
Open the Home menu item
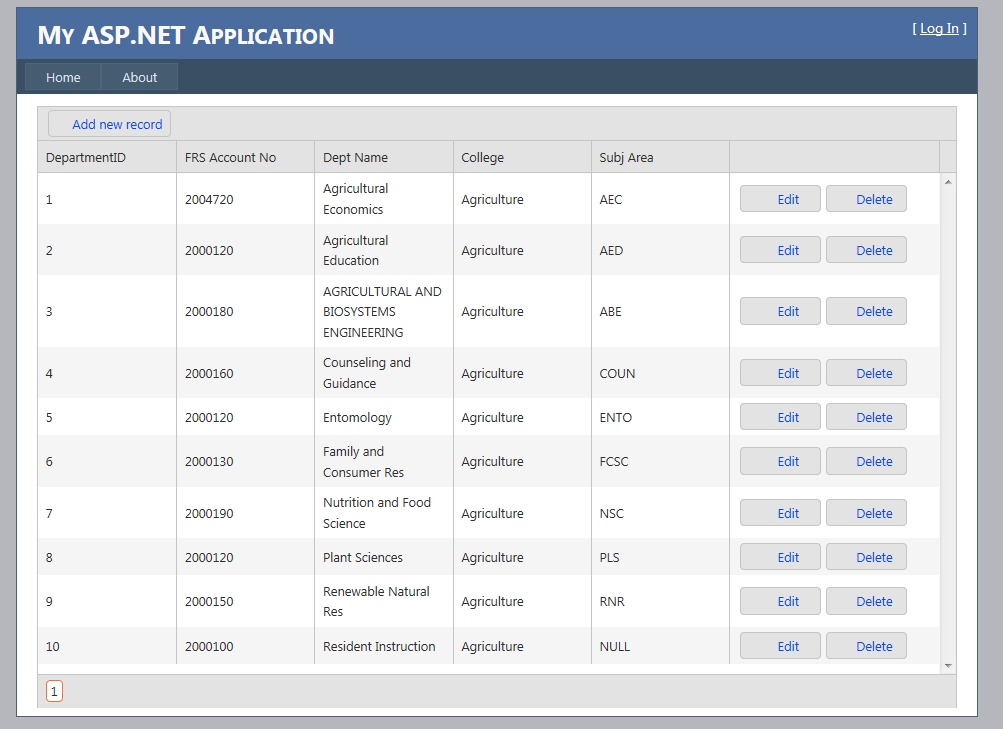point(63,77)
